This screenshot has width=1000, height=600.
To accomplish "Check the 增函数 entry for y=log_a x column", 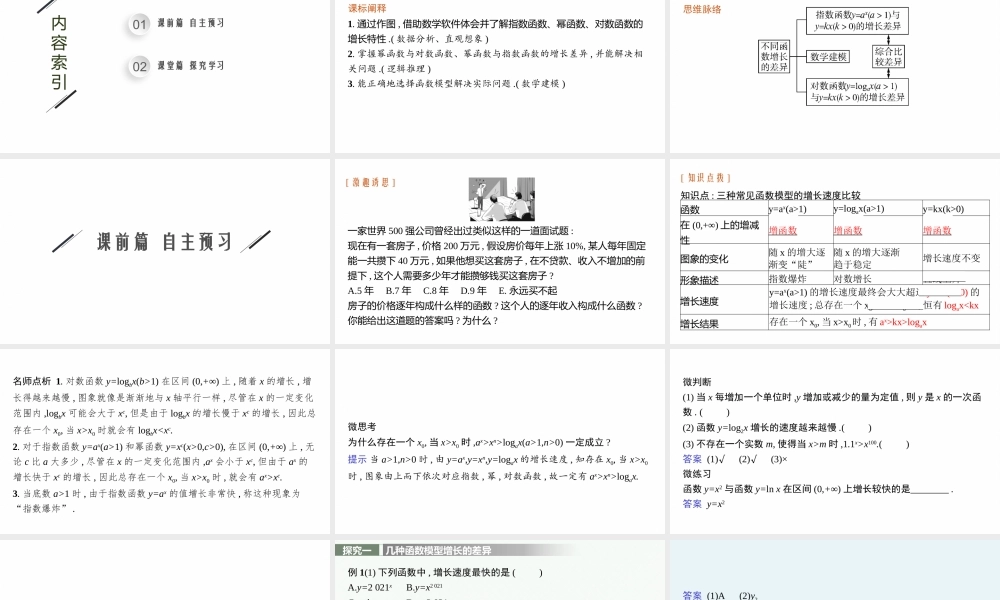I will 848,231.
